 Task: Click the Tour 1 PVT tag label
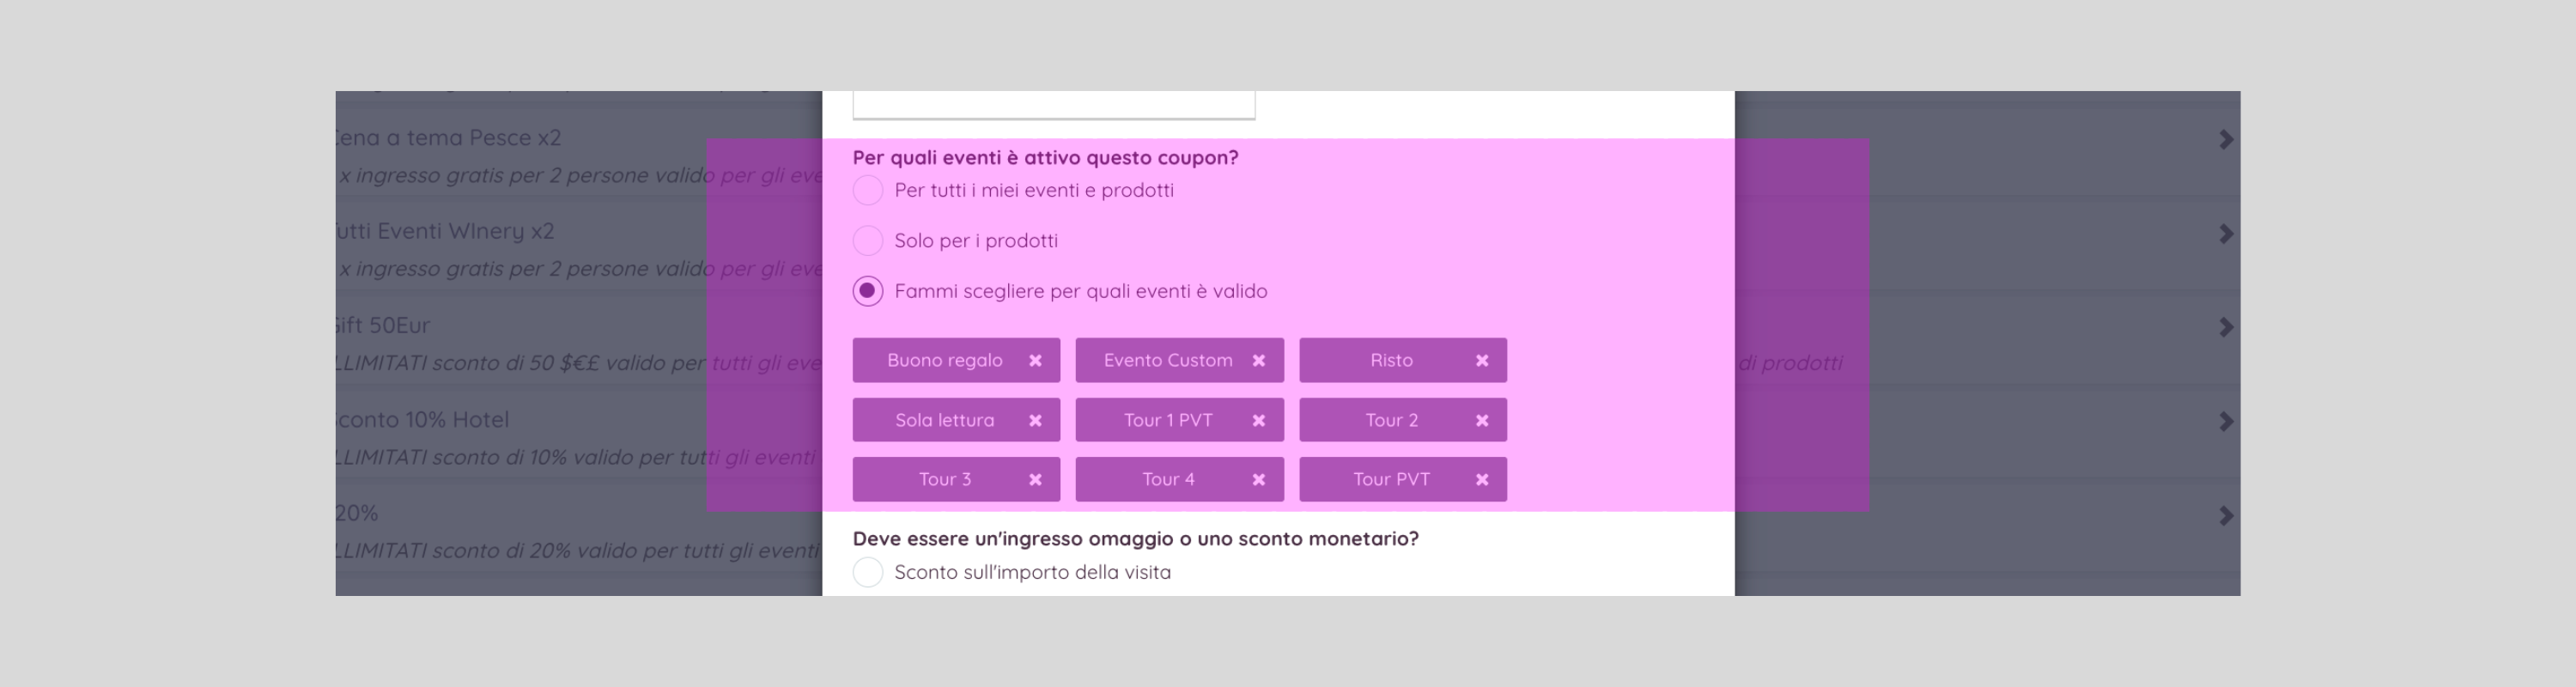1167,420
